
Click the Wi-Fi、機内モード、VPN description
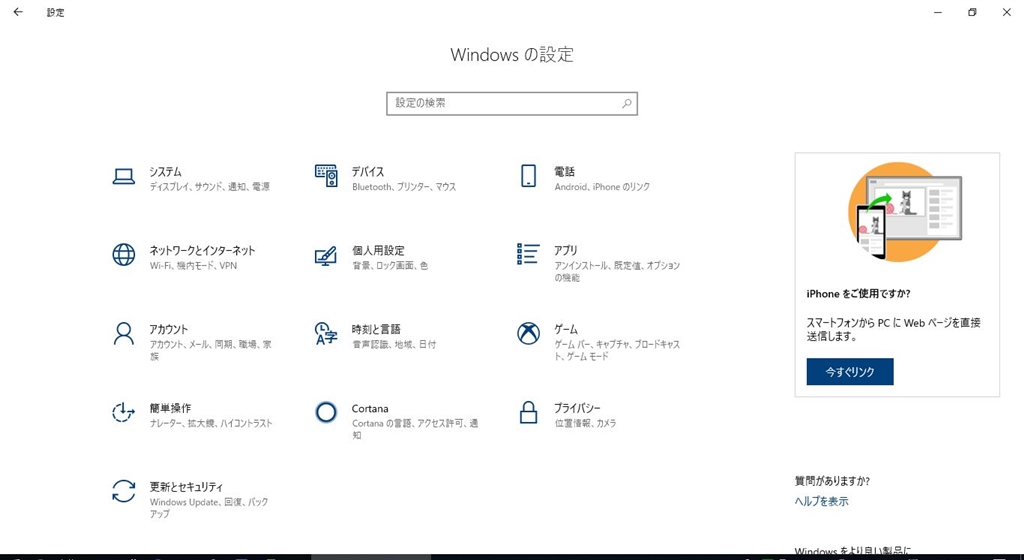click(x=193, y=266)
